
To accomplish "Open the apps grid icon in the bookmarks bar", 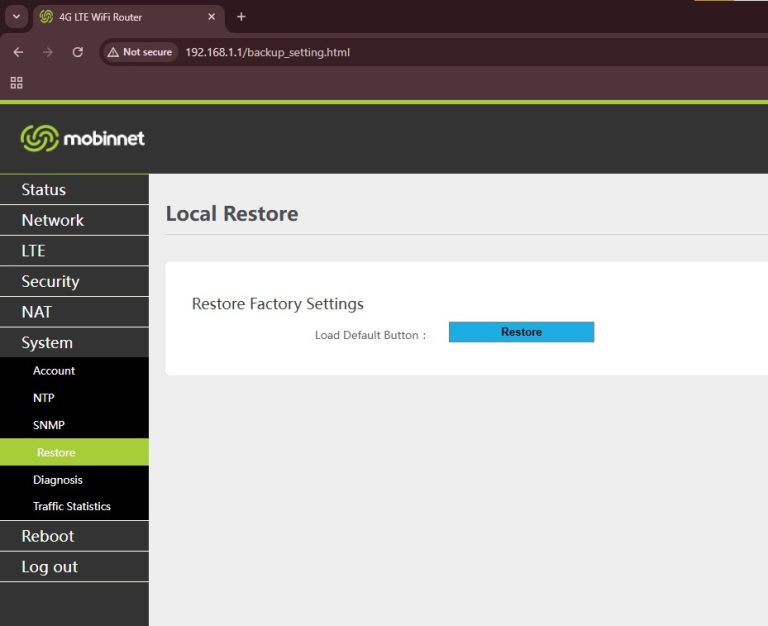I will point(16,83).
